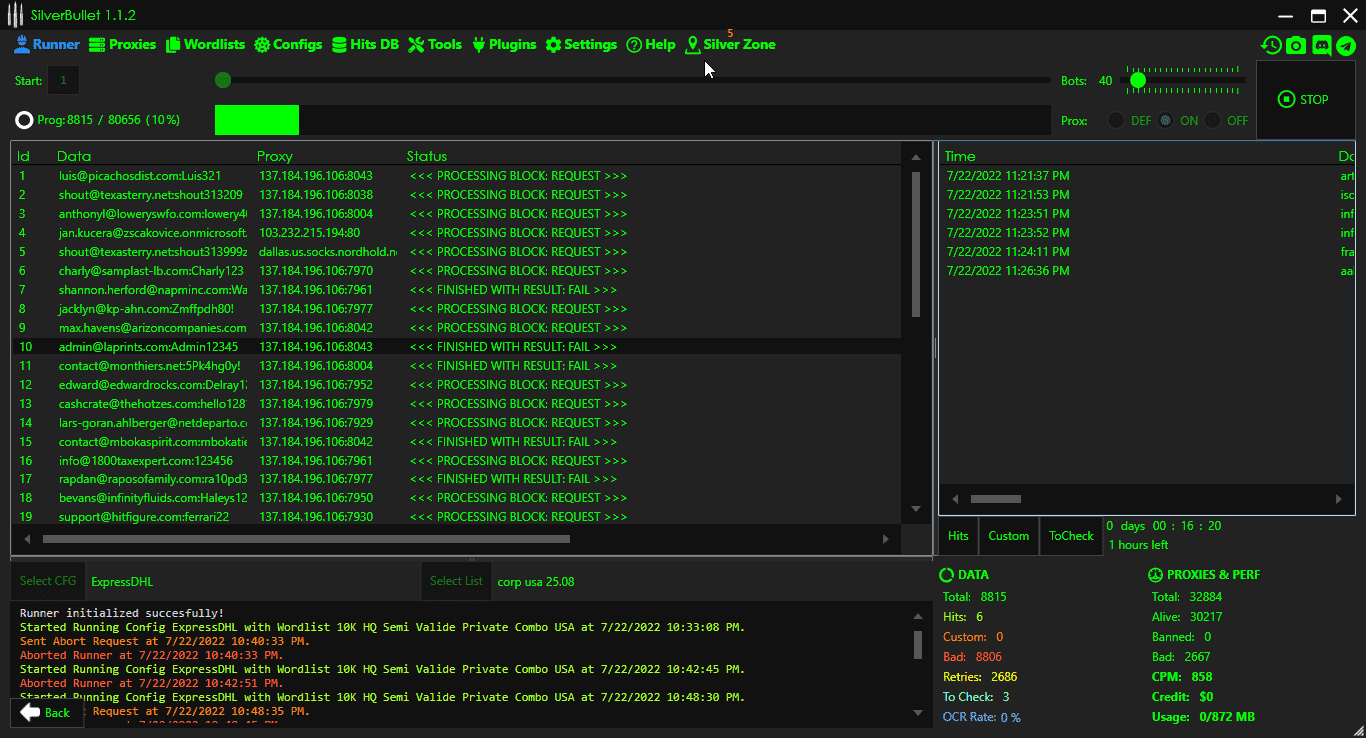
Task: Open the Wordlists section
Action: tap(205, 44)
